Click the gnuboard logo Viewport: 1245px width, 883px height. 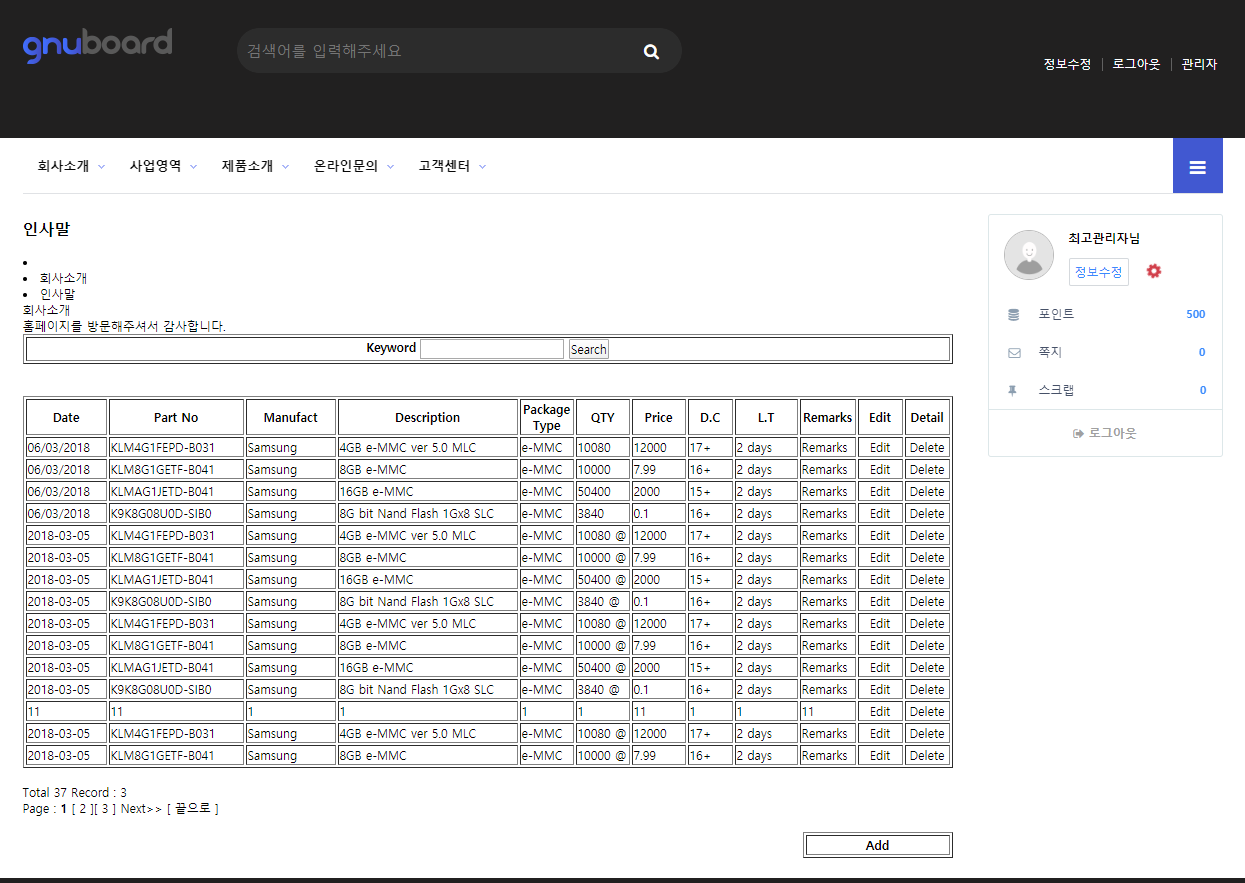point(97,46)
